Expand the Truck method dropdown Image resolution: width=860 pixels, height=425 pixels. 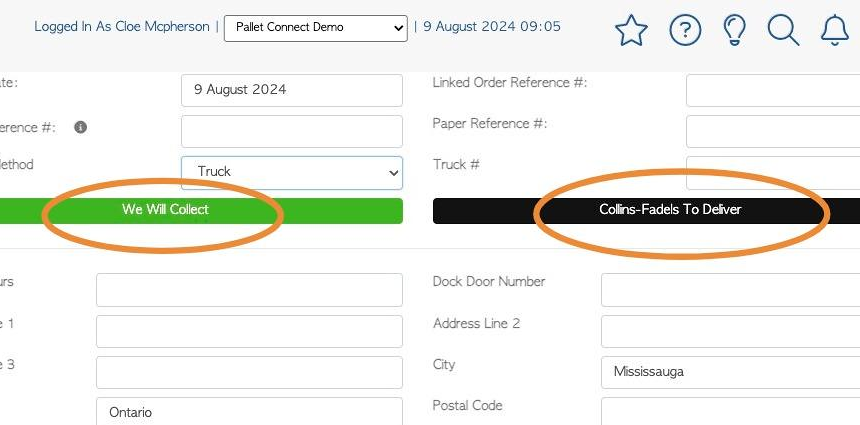coord(292,173)
